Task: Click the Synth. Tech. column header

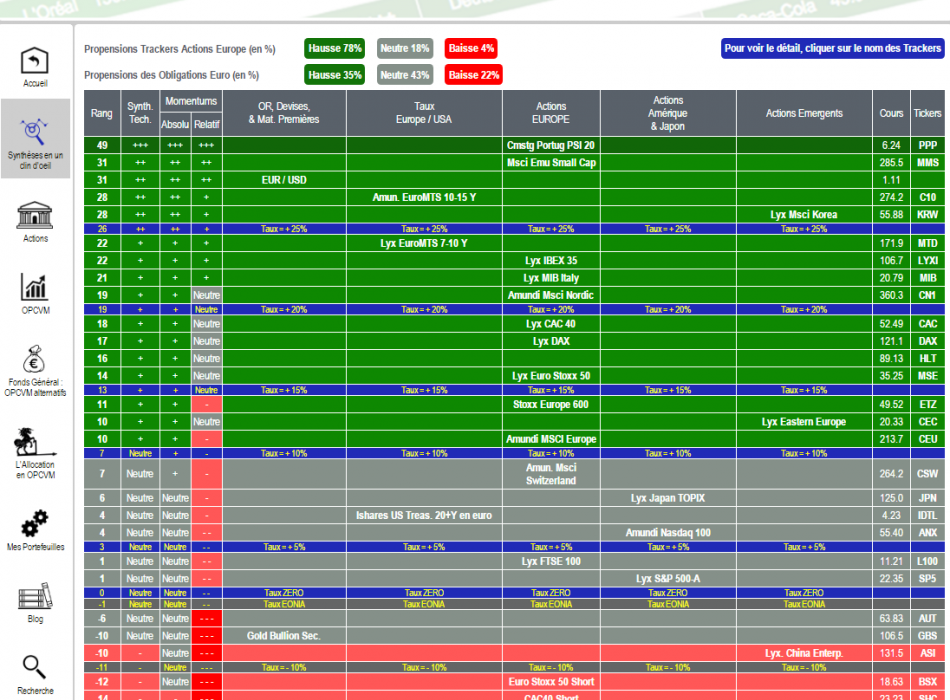Action: point(140,113)
